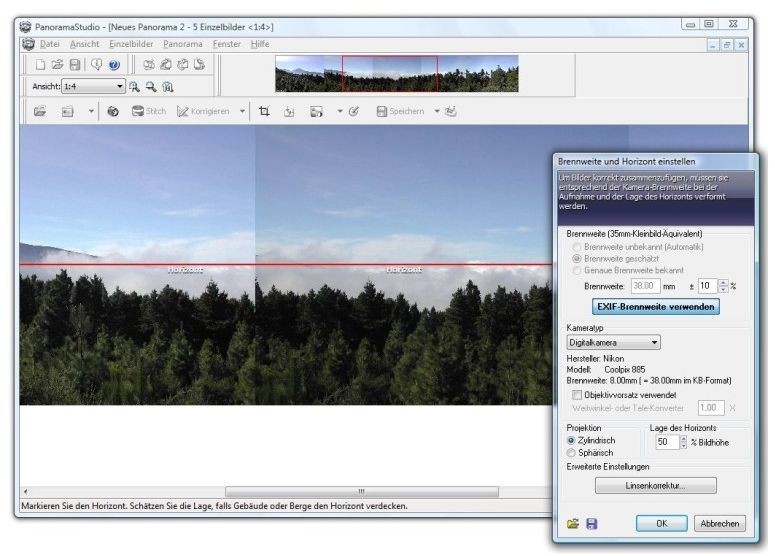The width and height of the screenshot is (775, 556).
Task: Open the blue help question mark icon
Action: 114,65
